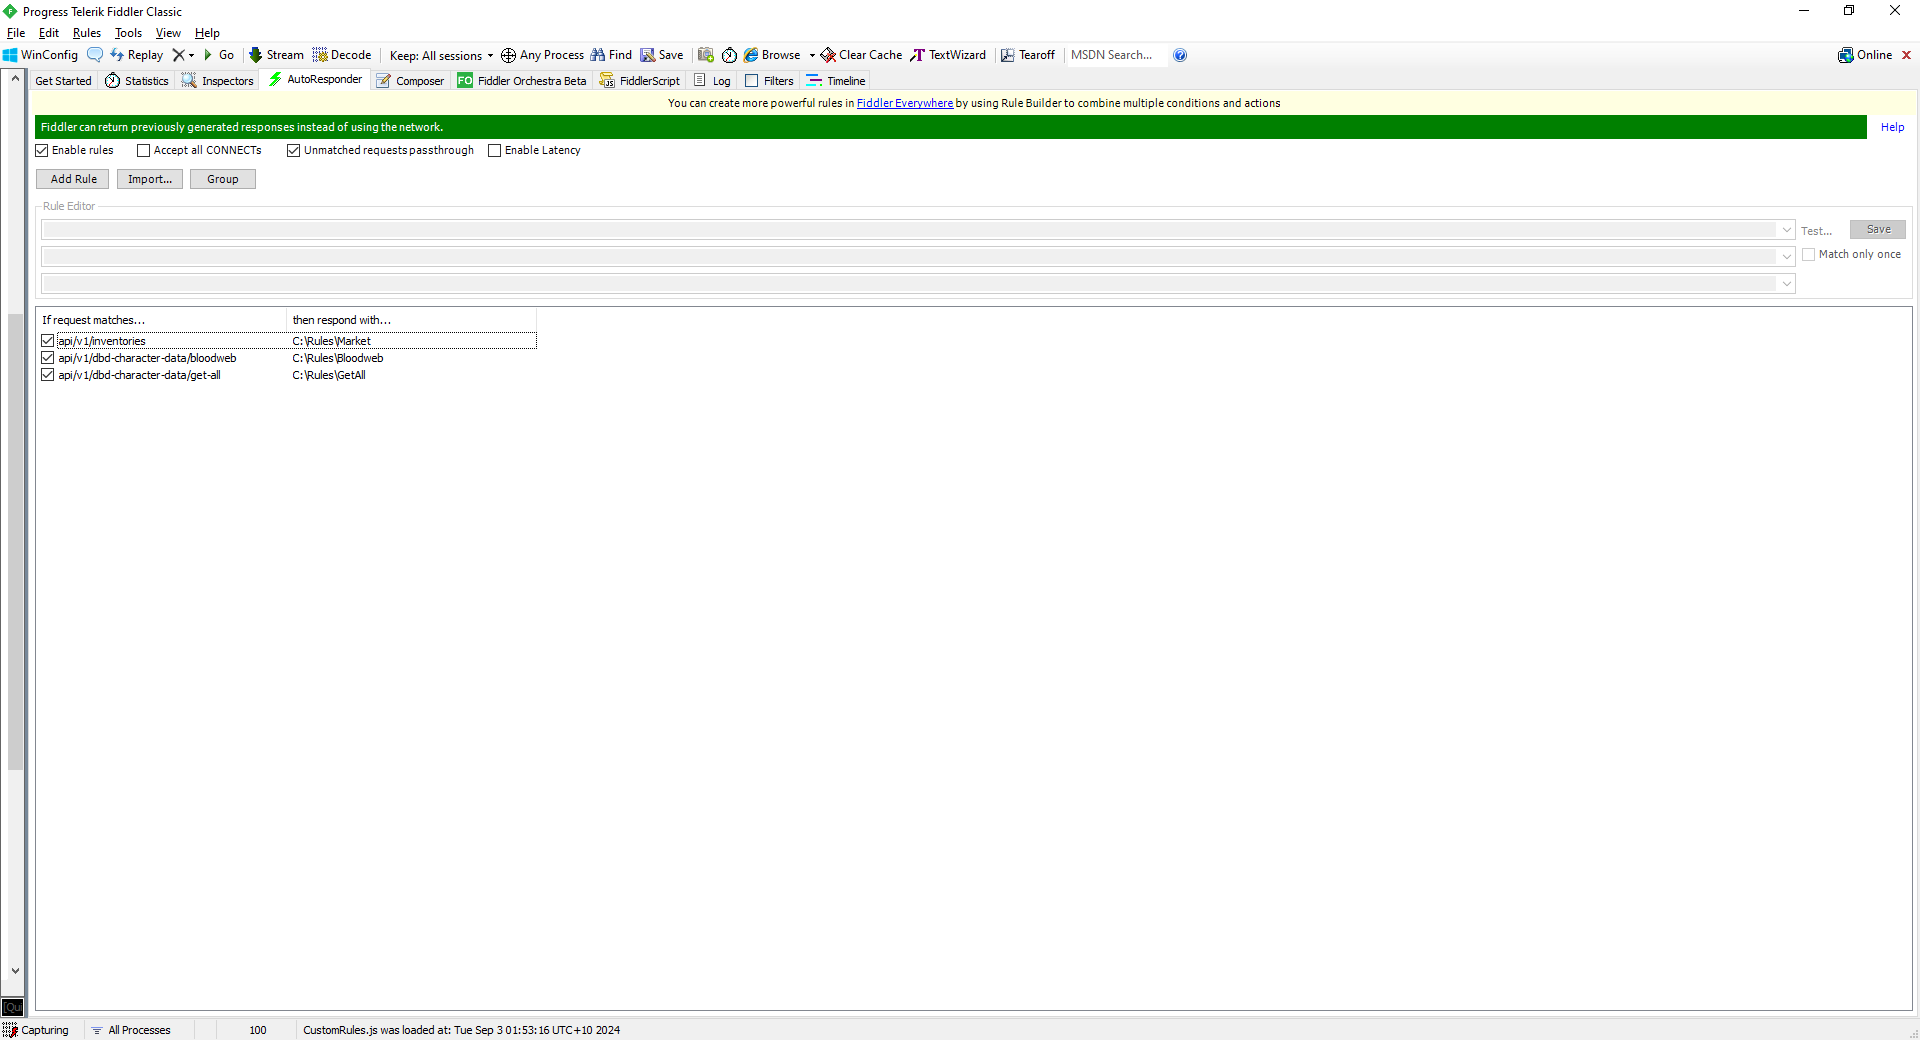Click the Capturing status indicator
Viewport: 1920px width, 1040px height.
pyautogui.click(x=36, y=1030)
